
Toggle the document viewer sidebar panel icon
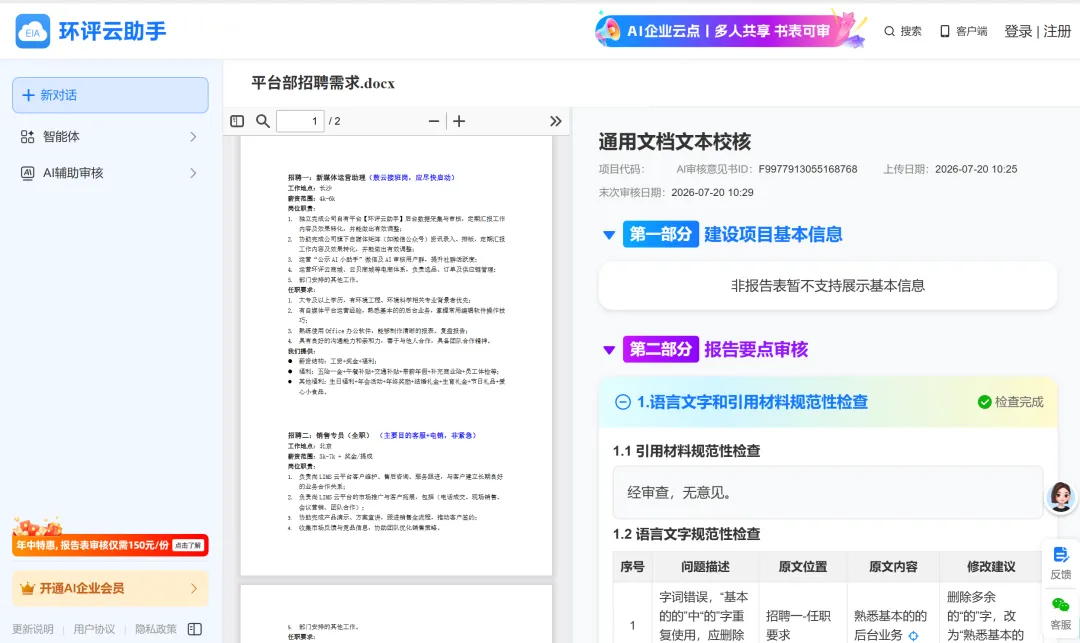pos(237,121)
